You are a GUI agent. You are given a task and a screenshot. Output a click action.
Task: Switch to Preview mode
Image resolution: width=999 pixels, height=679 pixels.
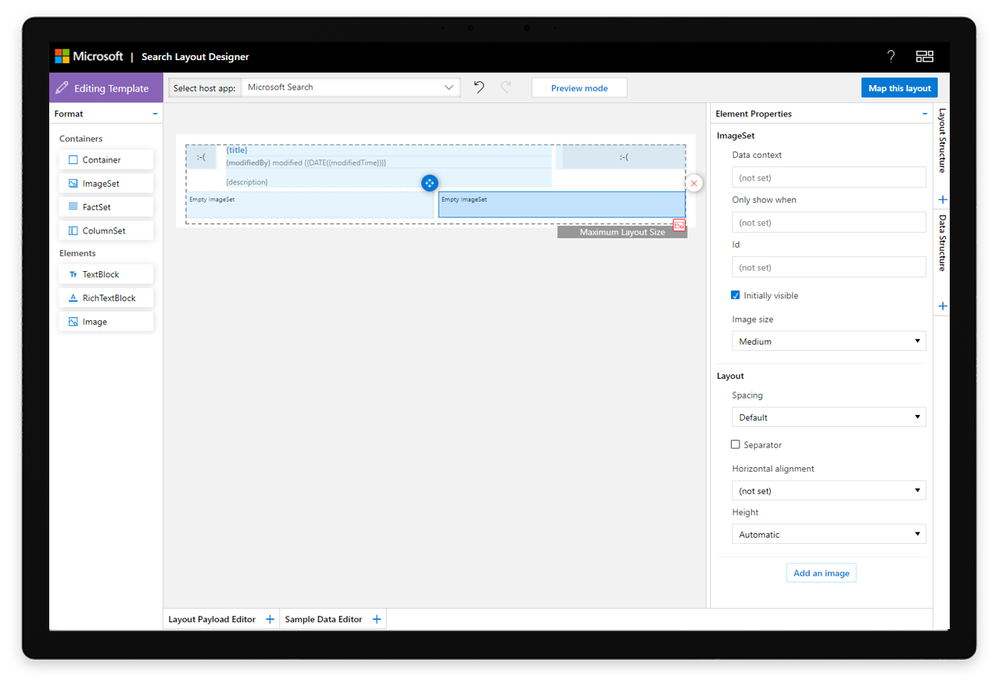coord(579,88)
